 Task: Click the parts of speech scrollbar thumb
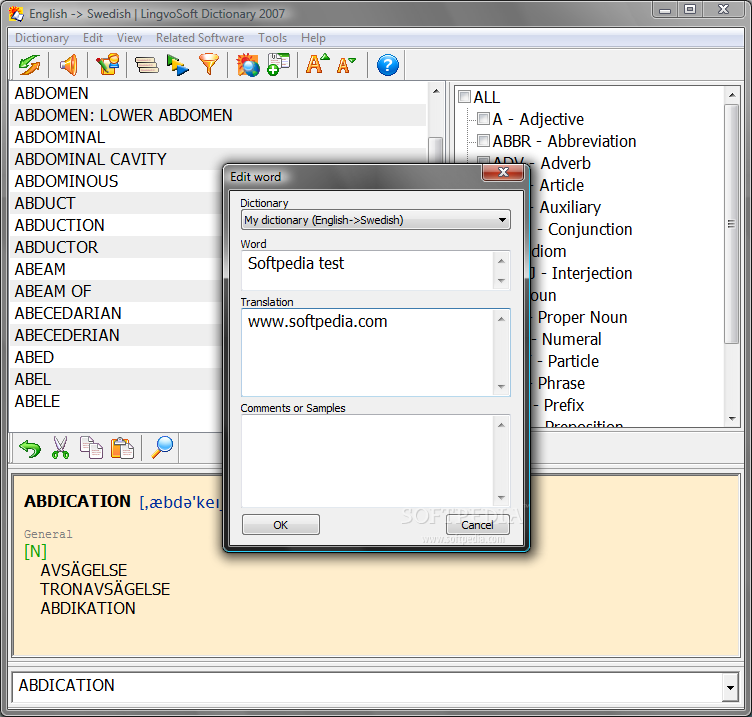click(x=731, y=224)
